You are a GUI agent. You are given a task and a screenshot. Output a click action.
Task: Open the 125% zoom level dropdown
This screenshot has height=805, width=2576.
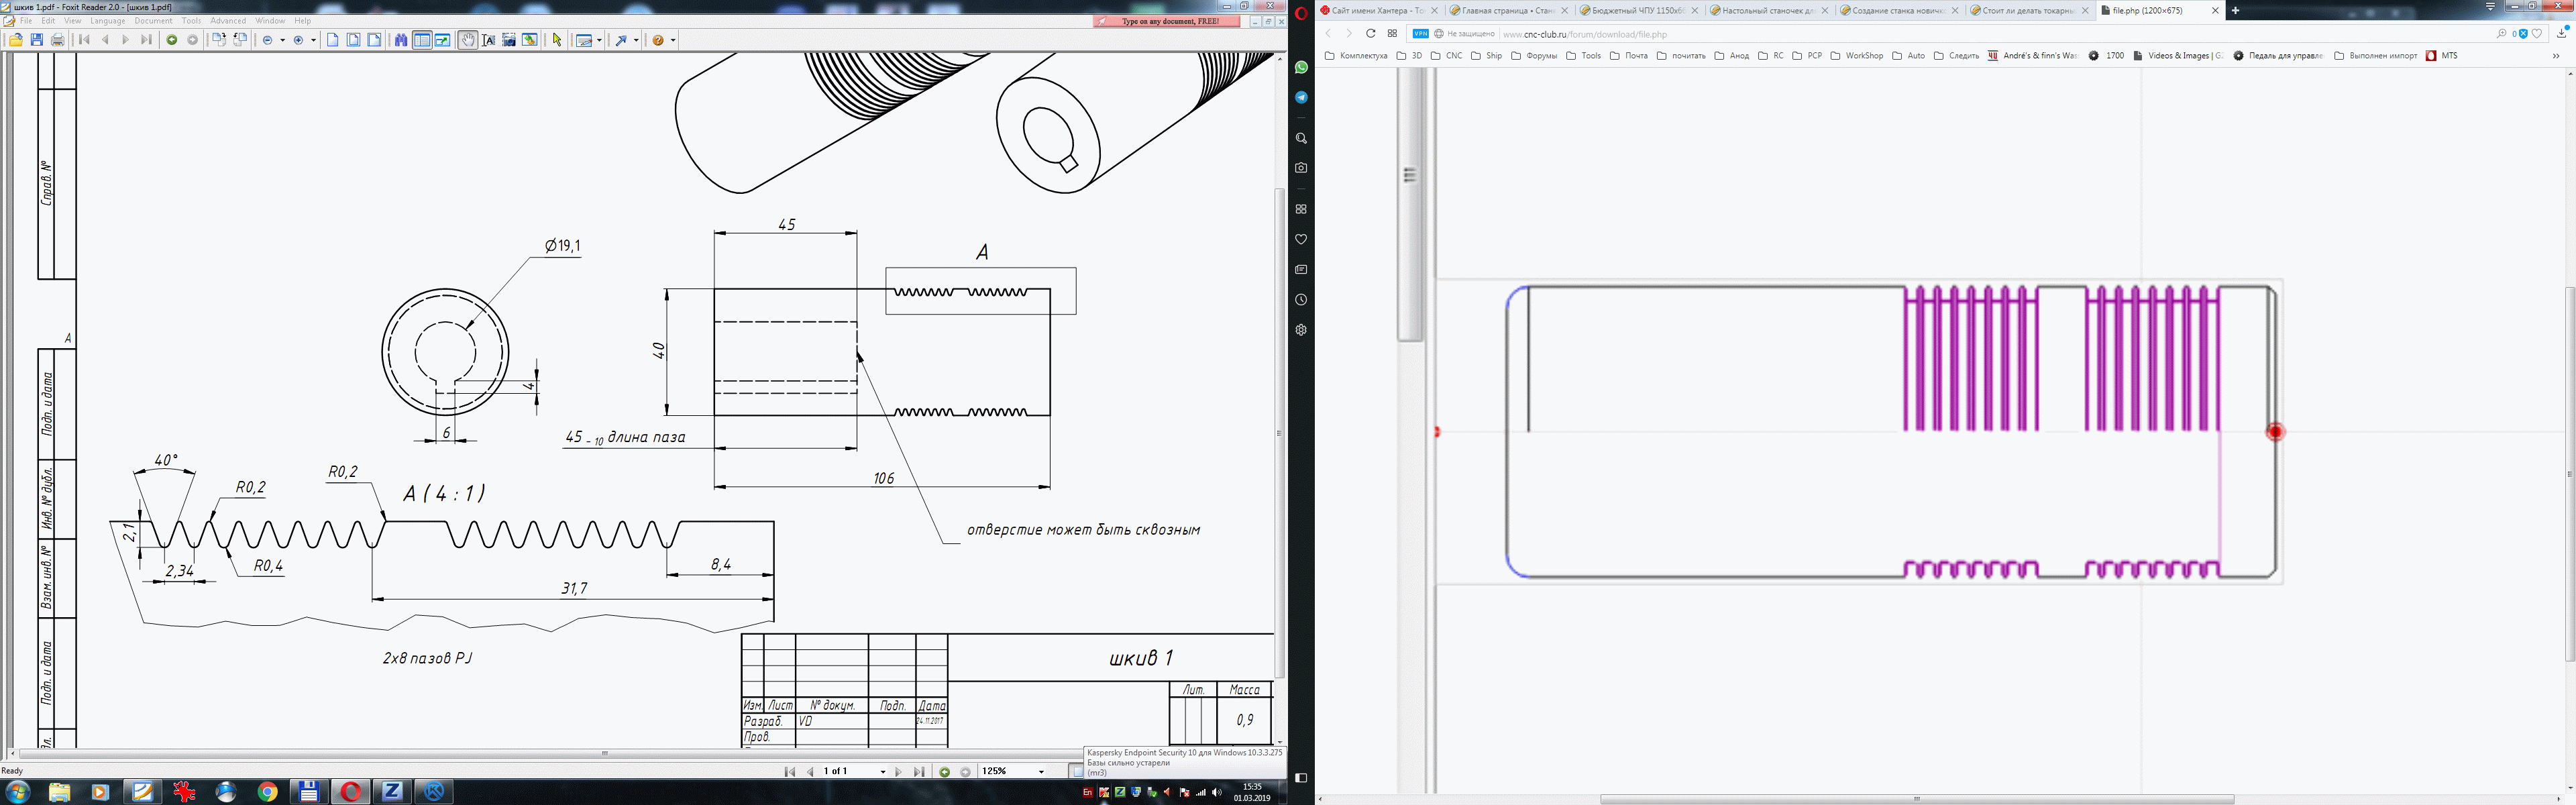(x=1042, y=772)
